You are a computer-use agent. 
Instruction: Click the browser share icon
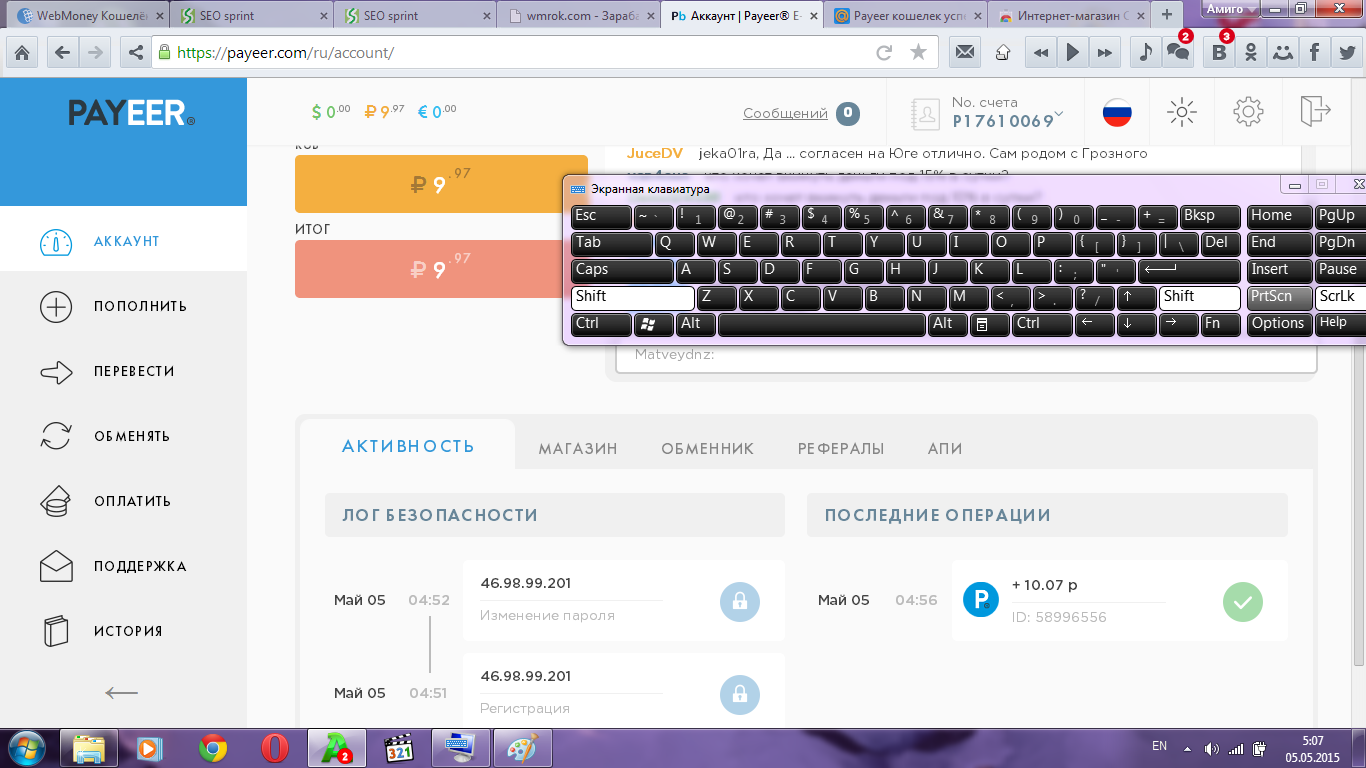pyautogui.click(x=135, y=52)
